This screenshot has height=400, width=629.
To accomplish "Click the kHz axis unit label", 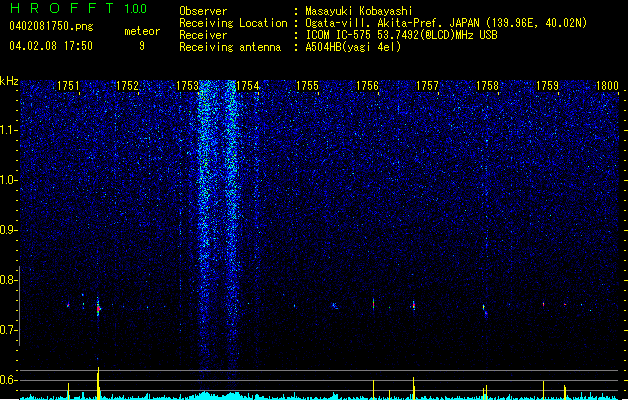I will tap(9, 81).
